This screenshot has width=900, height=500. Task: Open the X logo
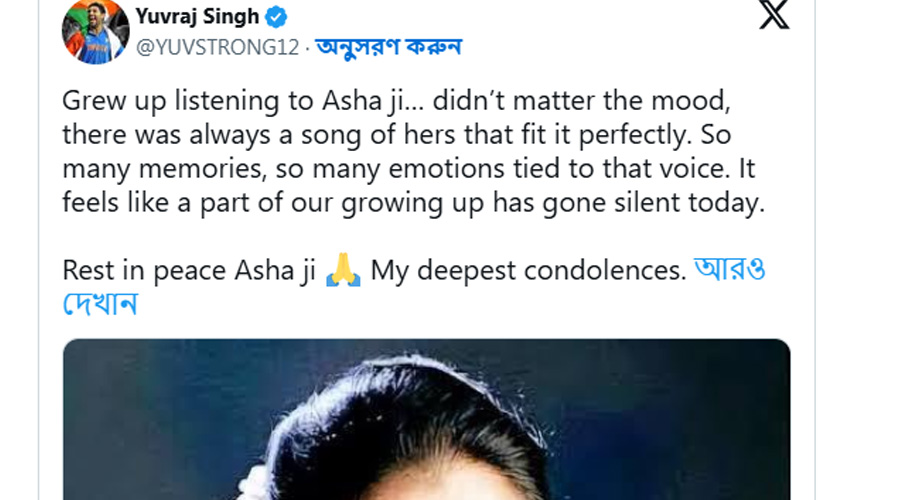coord(774,16)
